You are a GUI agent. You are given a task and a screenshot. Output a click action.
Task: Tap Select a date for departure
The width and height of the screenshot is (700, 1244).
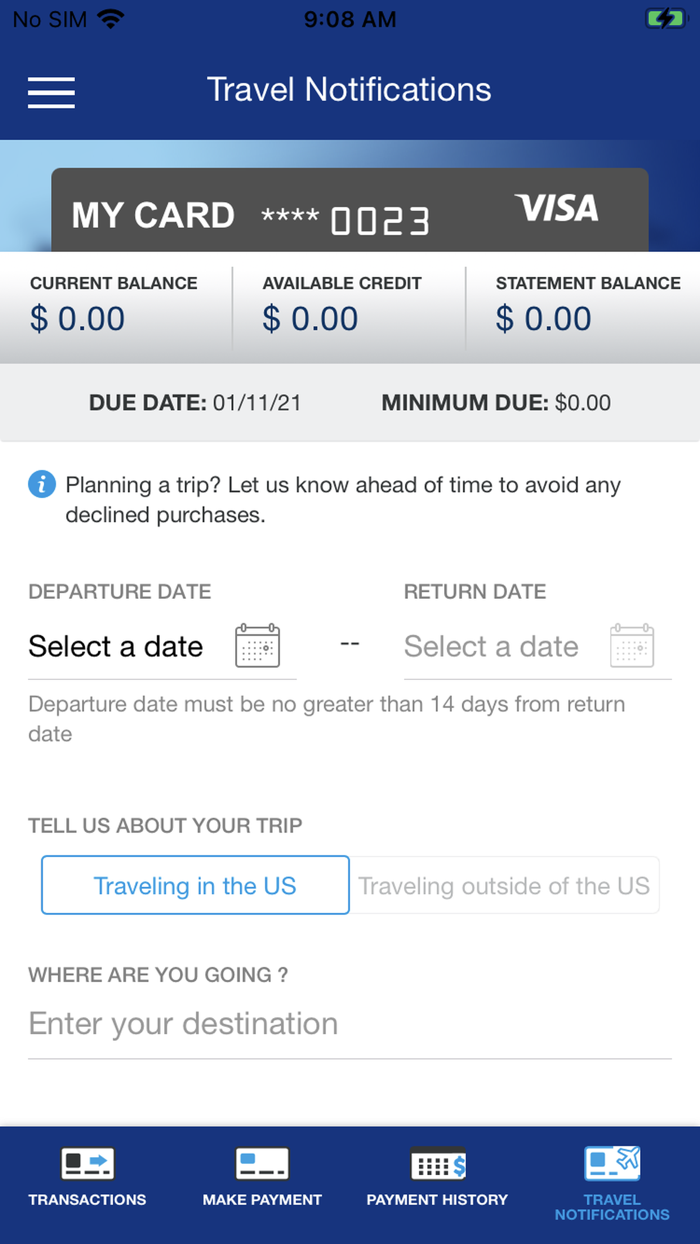pos(116,646)
